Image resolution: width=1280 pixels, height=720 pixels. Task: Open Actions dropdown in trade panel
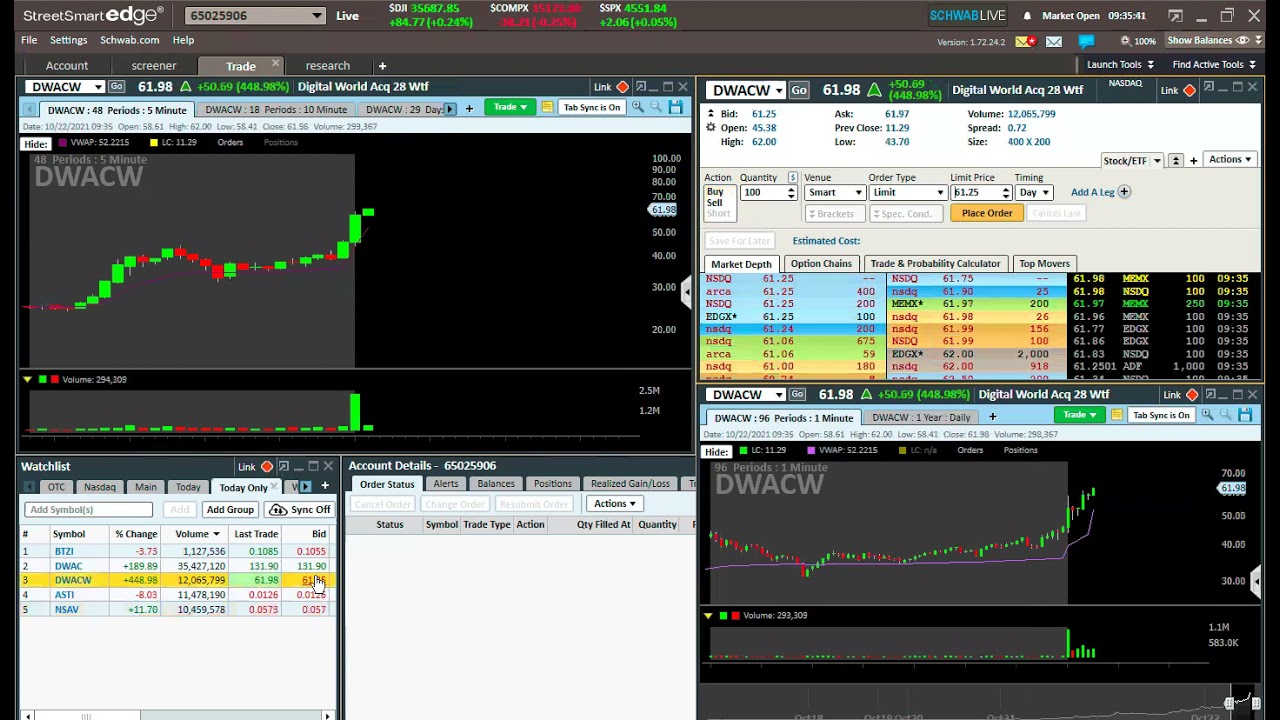click(1230, 160)
